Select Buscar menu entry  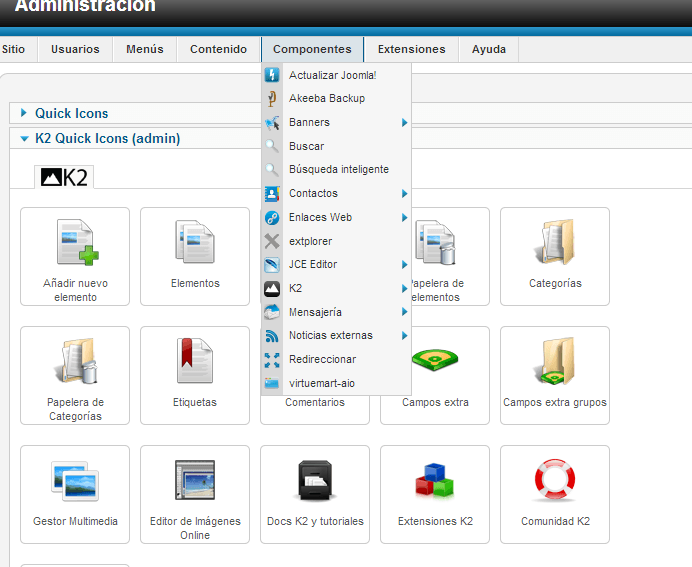(x=336, y=146)
